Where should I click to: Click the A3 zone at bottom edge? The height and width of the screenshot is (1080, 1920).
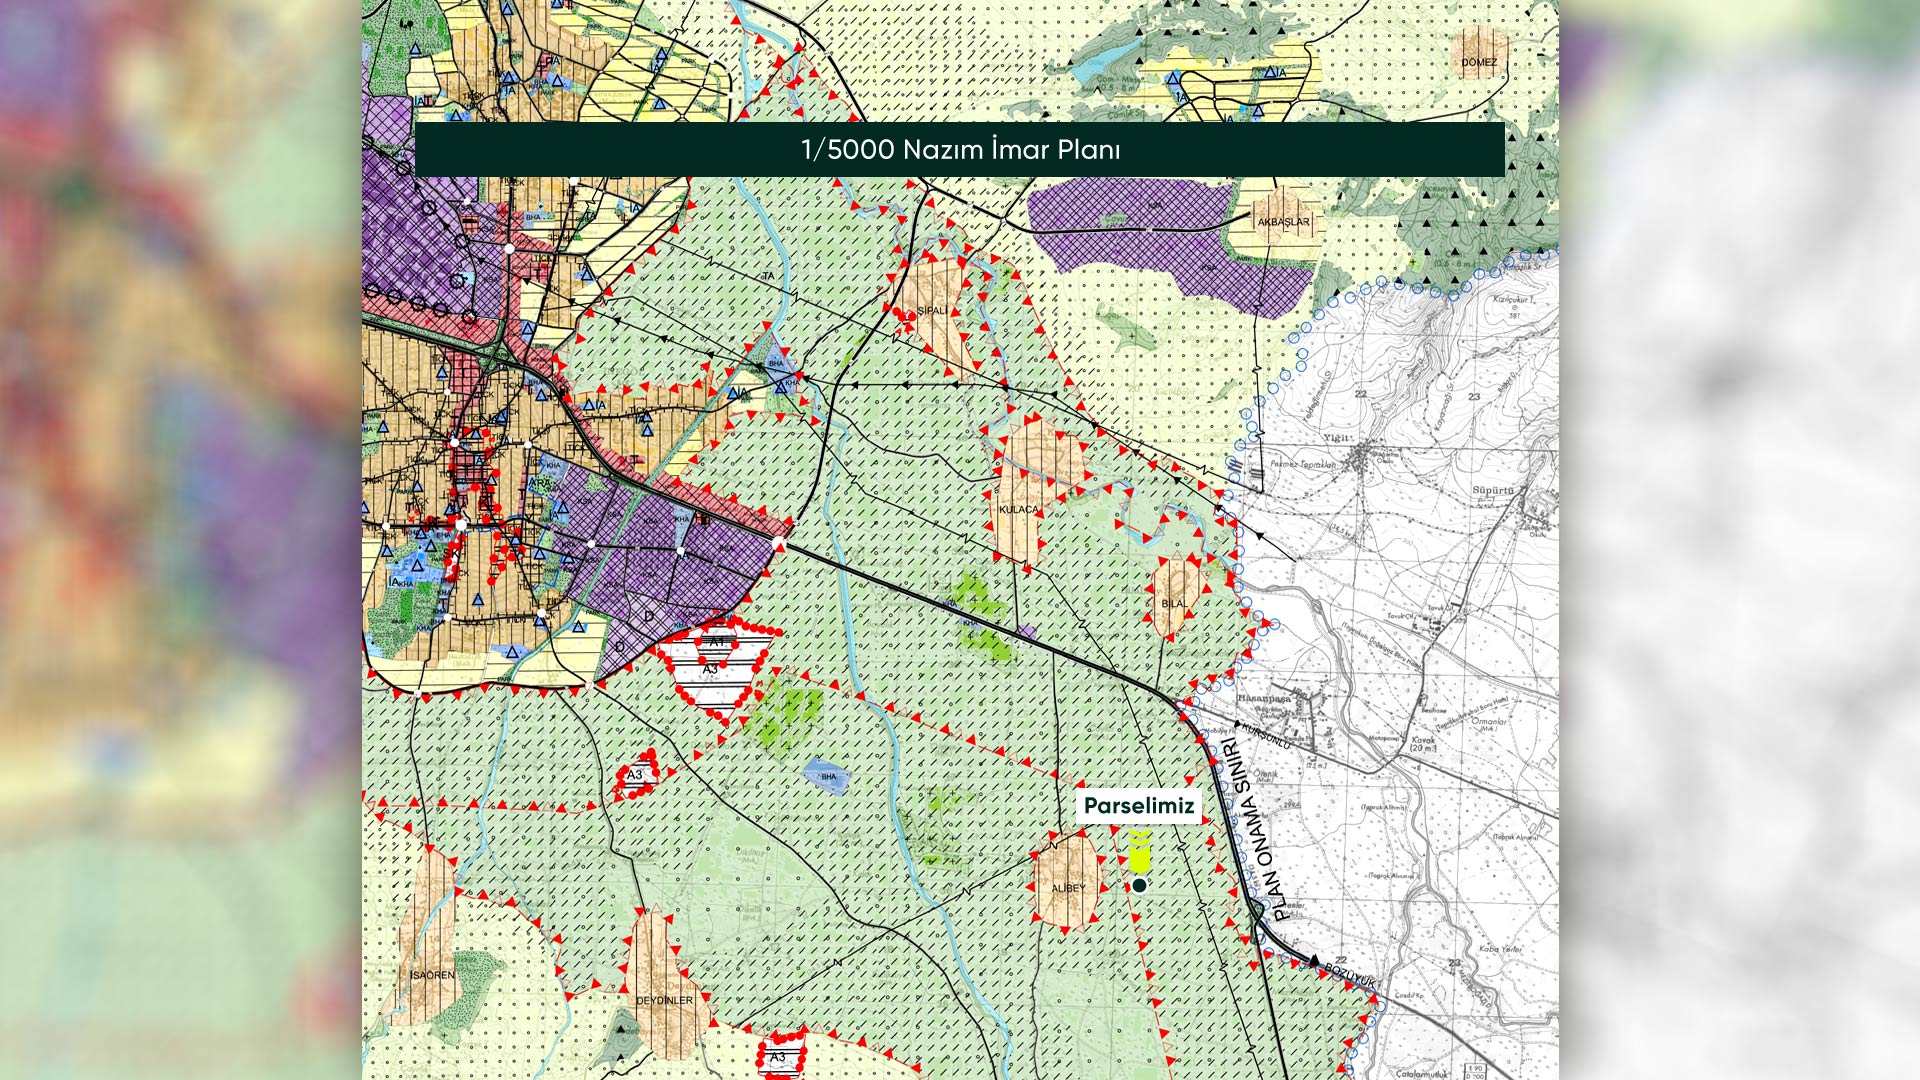click(x=779, y=1058)
